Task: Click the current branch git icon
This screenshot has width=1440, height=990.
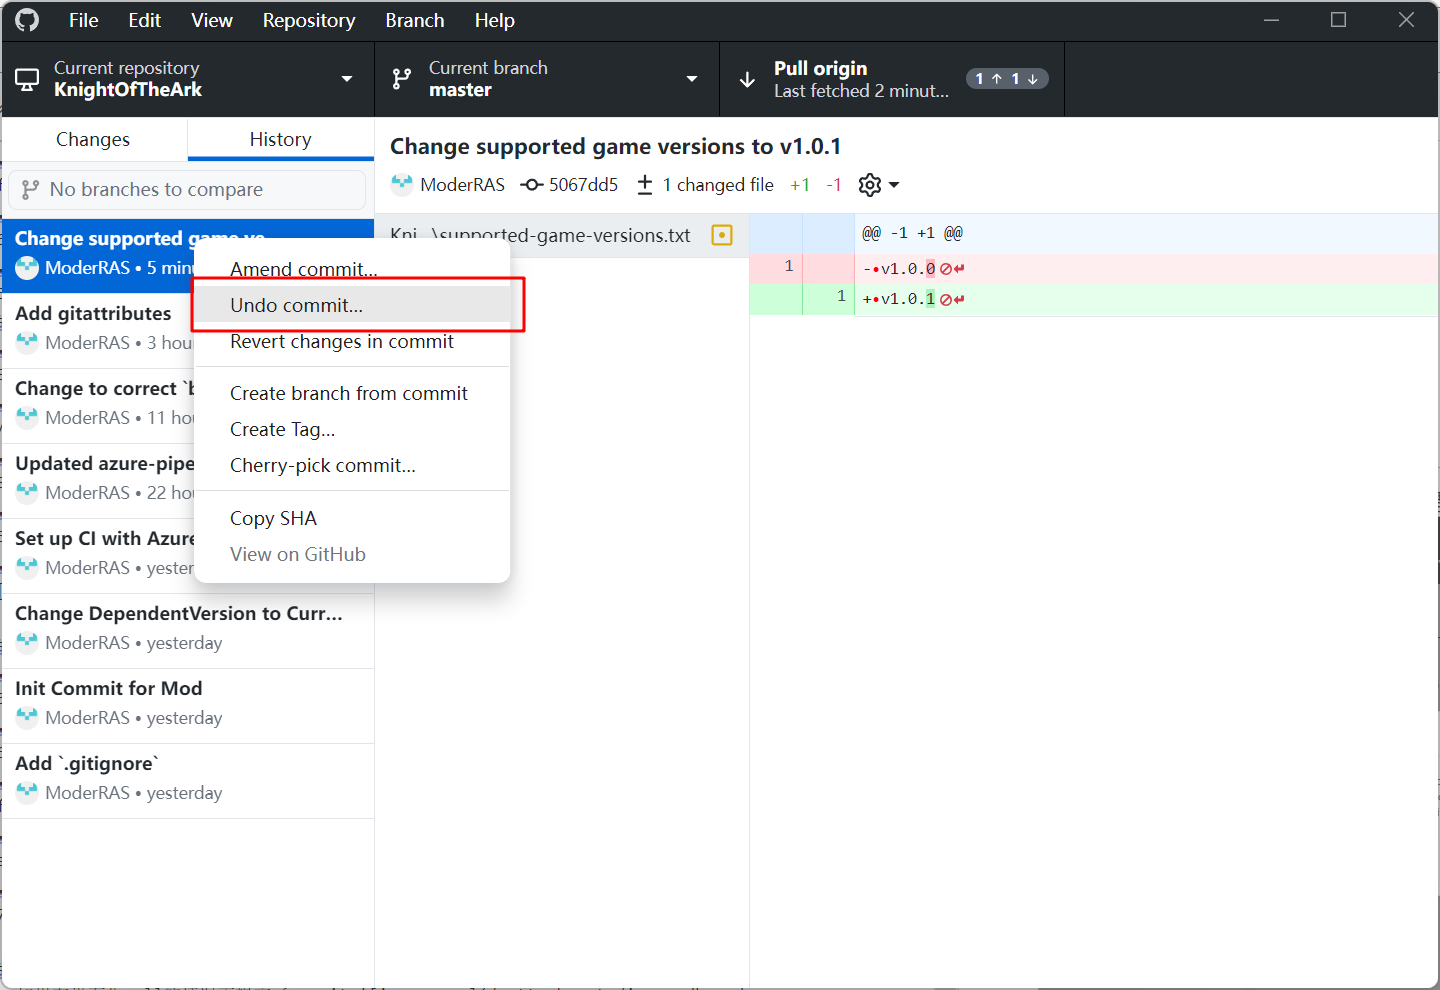Action: coord(402,79)
